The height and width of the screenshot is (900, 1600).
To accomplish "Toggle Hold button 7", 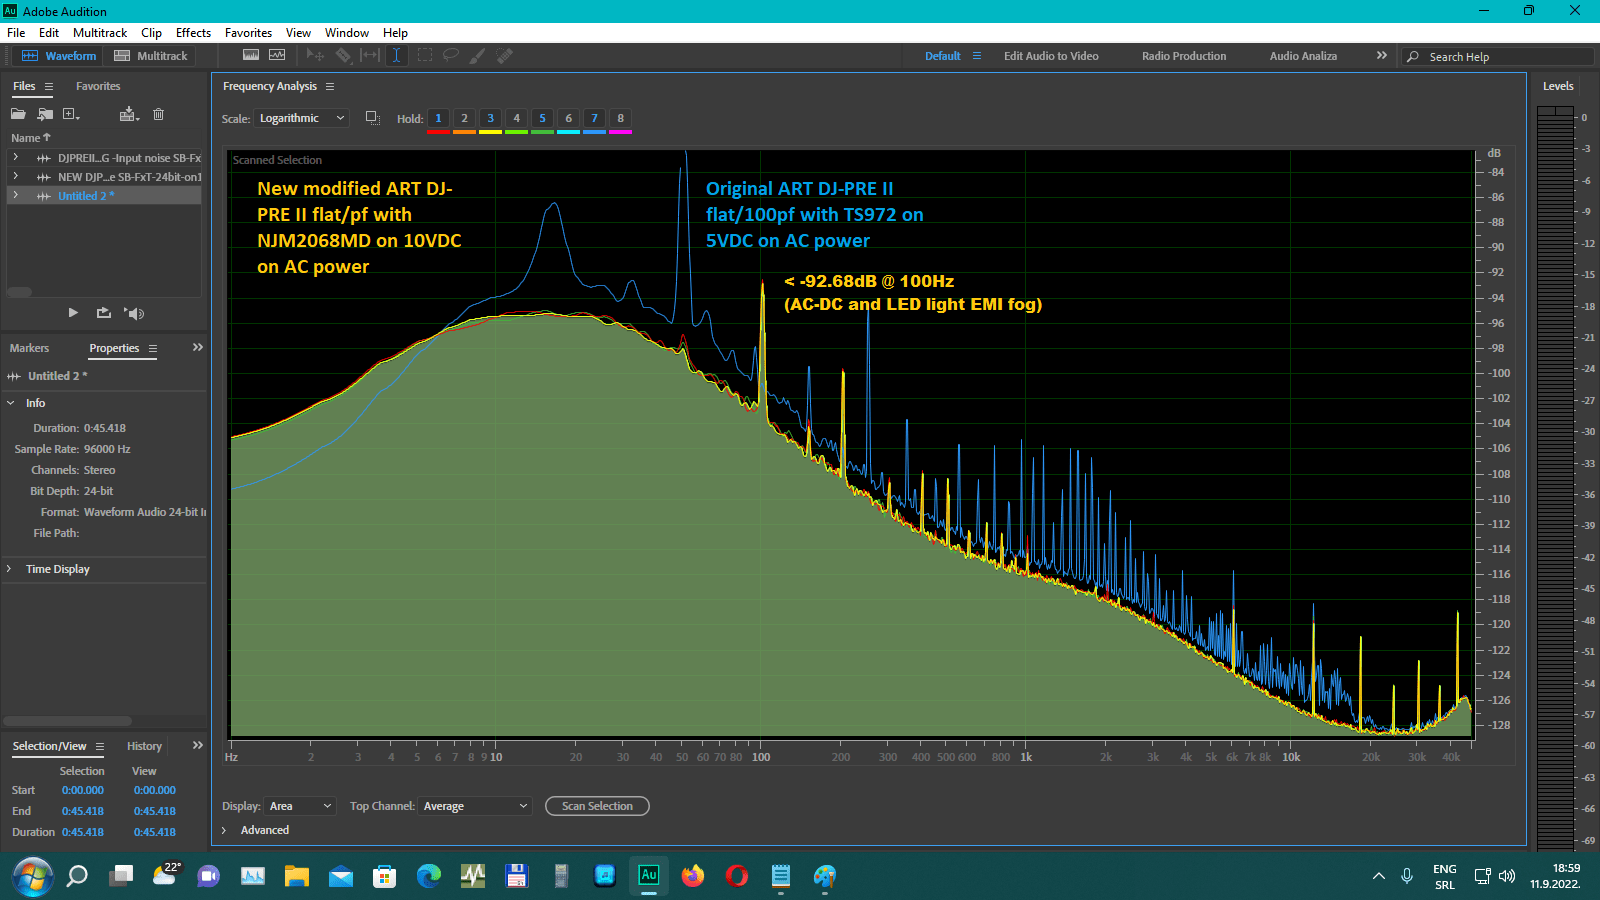I will point(594,118).
